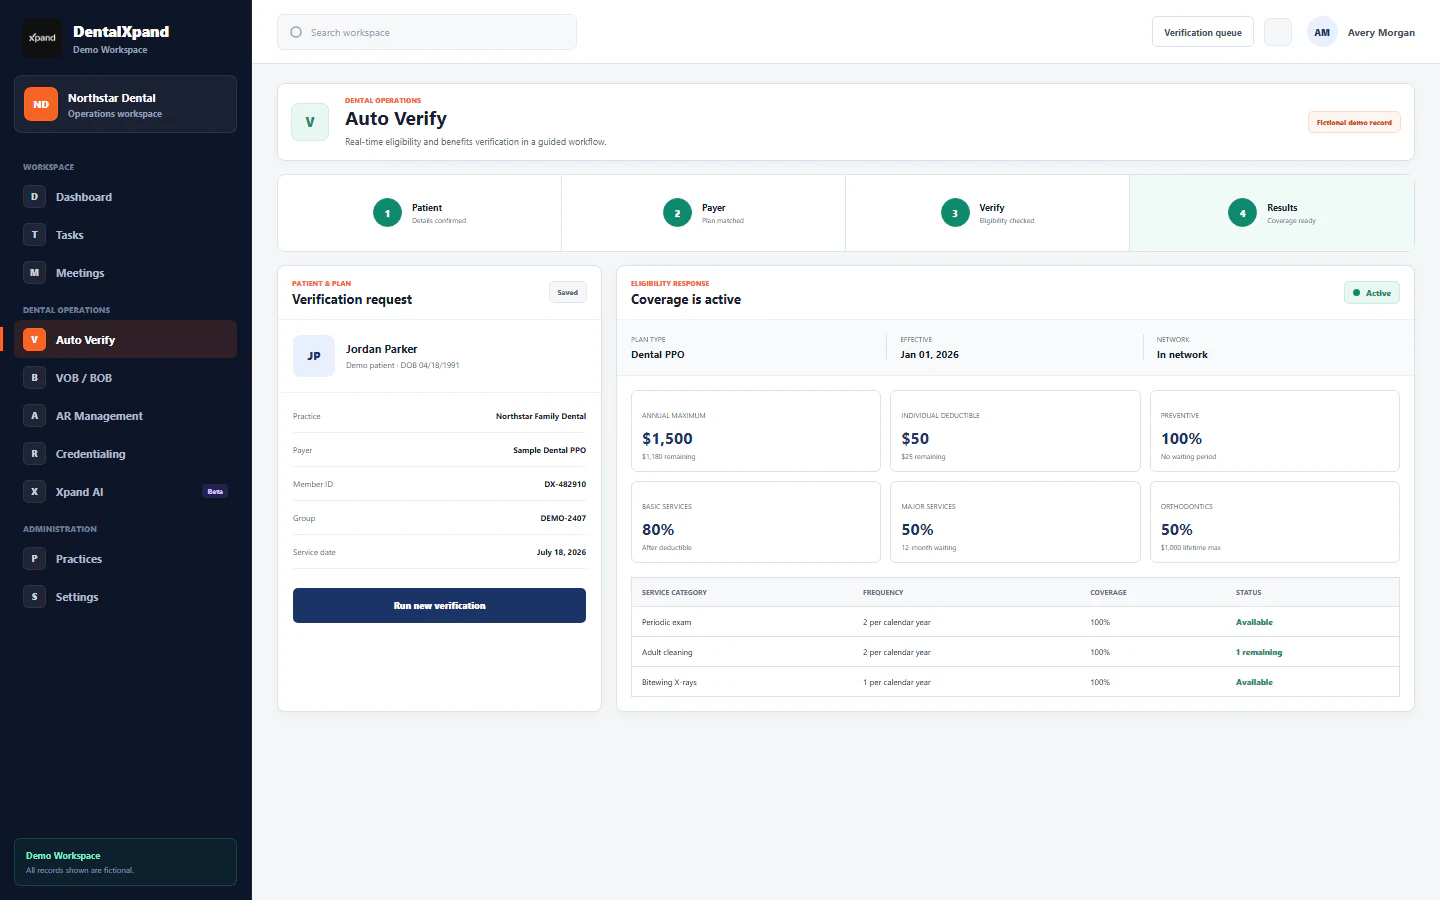Click the Tasks T sidebar icon
This screenshot has width=1440, height=900.
coord(34,235)
